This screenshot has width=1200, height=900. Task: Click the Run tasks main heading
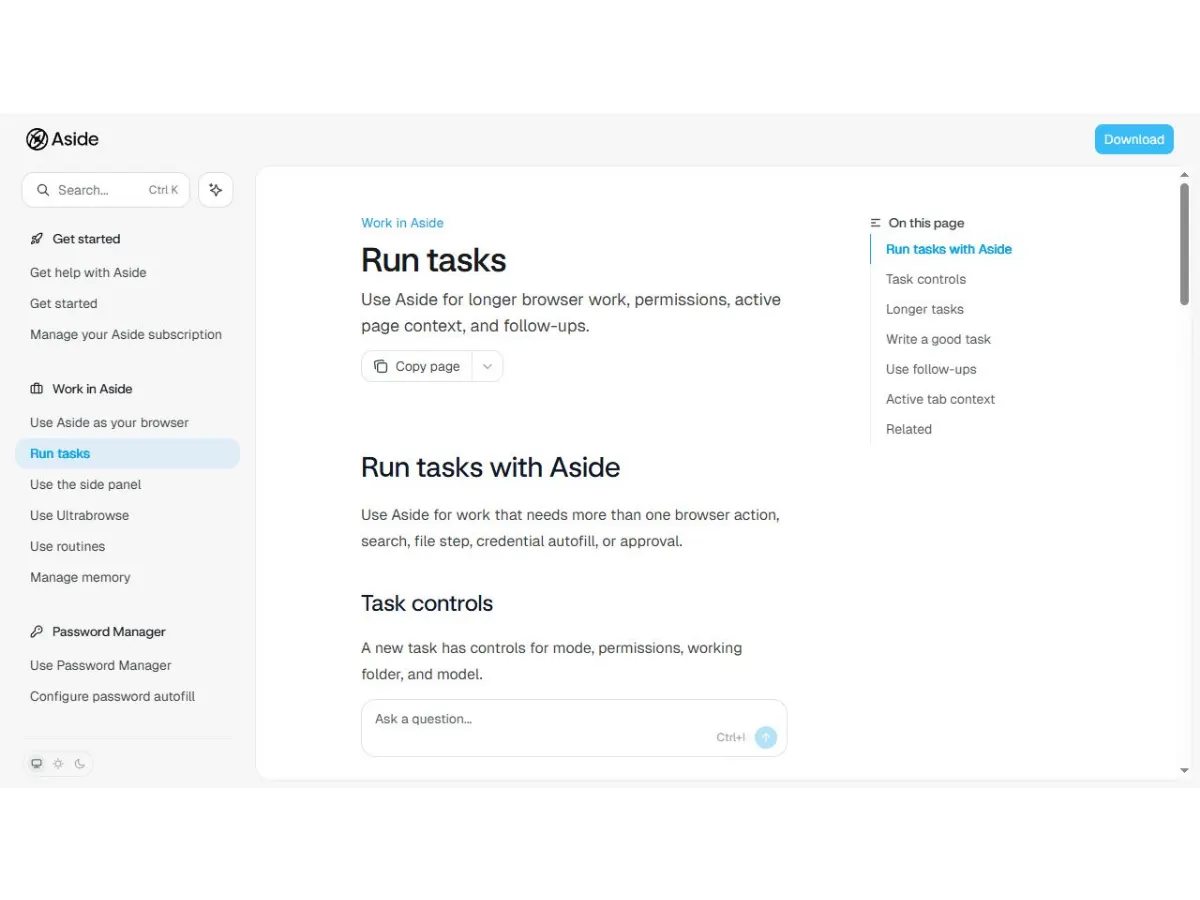[x=434, y=260]
